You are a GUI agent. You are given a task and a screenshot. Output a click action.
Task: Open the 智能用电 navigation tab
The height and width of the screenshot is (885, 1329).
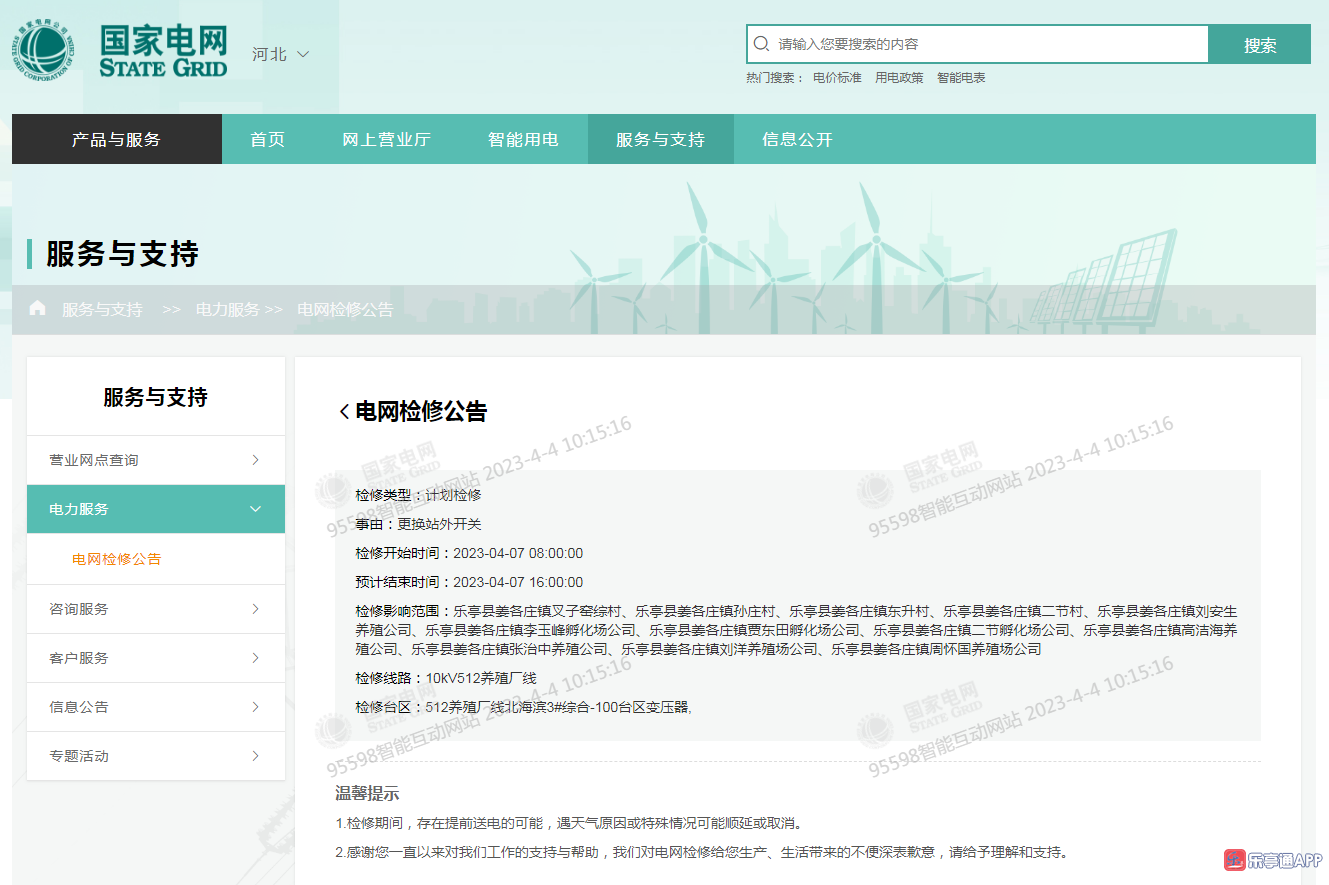522,139
